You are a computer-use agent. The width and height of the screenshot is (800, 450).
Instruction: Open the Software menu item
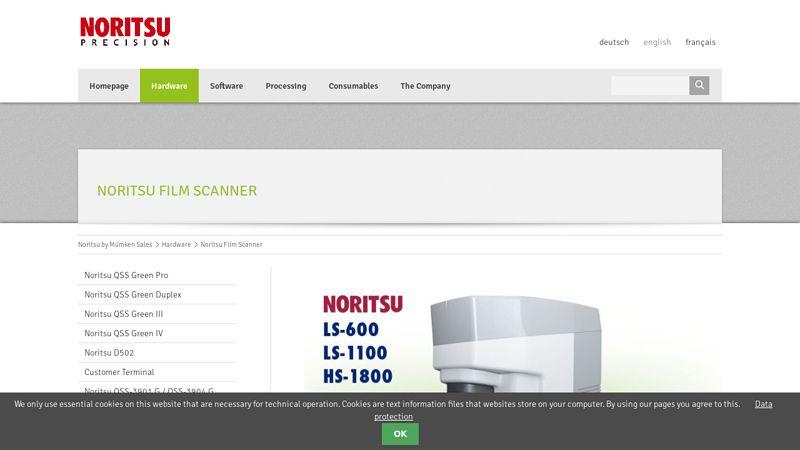click(x=227, y=86)
